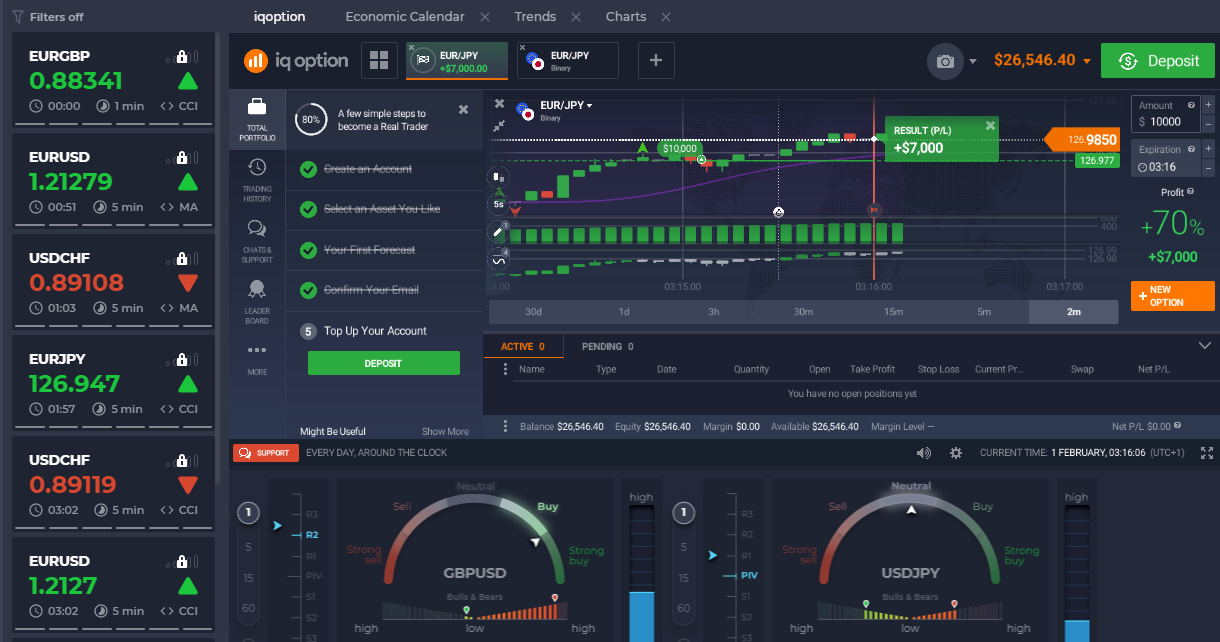
Task: Select the 15 minute timeframe on USDJPY gauge
Action: pyautogui.click(x=684, y=578)
